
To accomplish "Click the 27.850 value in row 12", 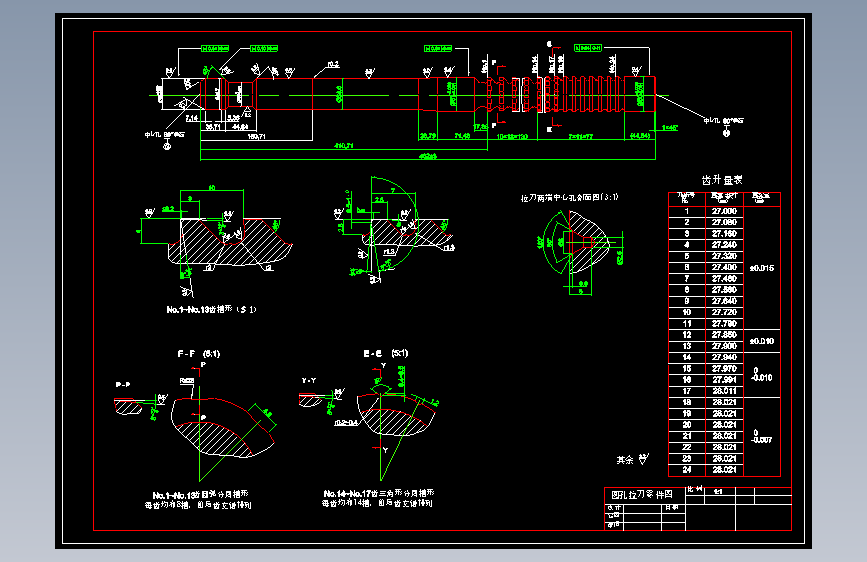I will click(x=724, y=335).
